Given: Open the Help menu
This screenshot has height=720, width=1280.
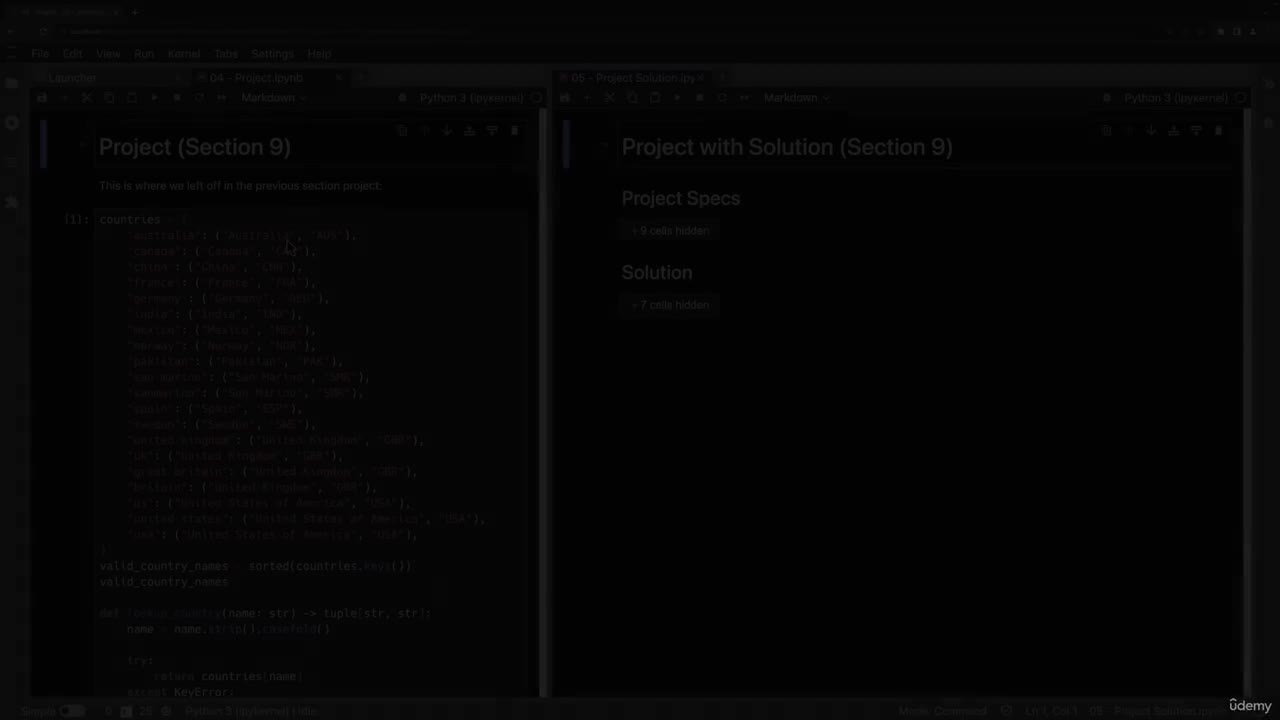Looking at the screenshot, I should pyautogui.click(x=319, y=54).
